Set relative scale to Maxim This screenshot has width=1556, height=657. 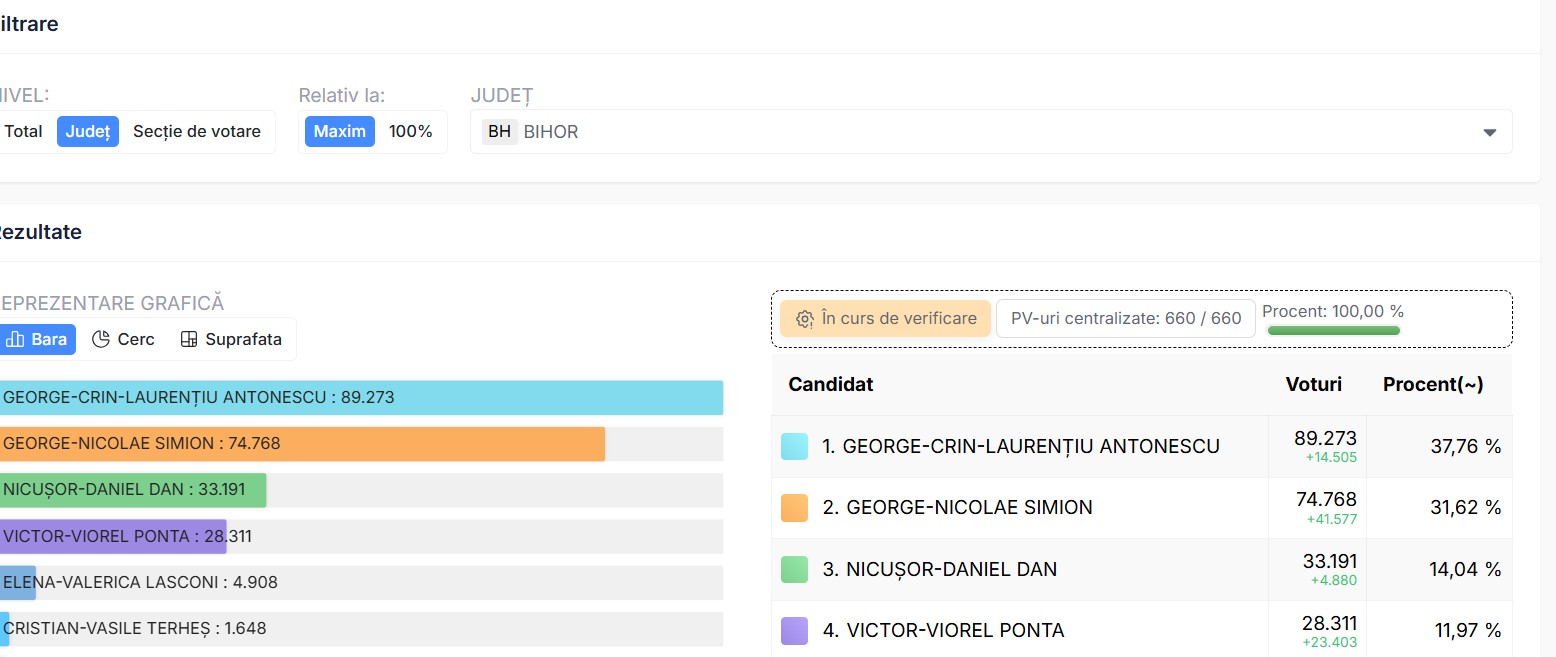click(x=339, y=132)
